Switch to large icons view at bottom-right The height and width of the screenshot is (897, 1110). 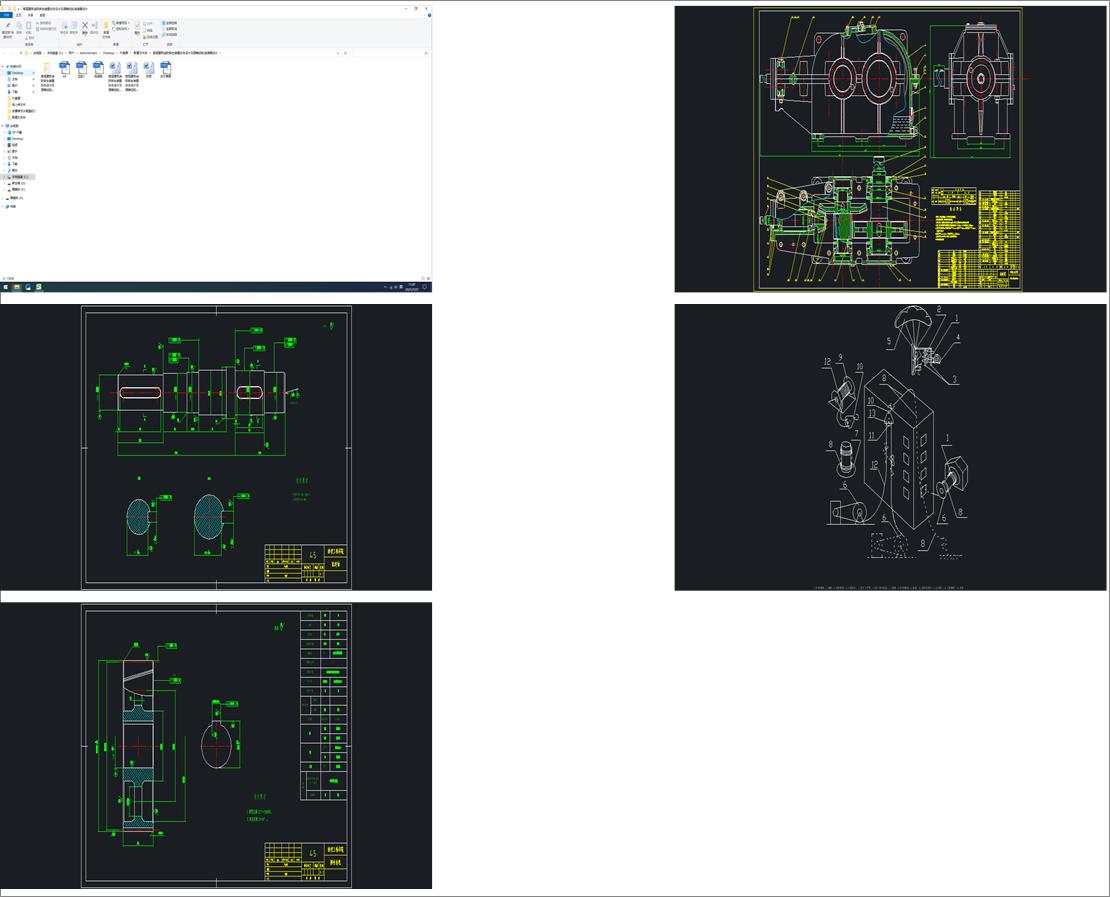428,278
